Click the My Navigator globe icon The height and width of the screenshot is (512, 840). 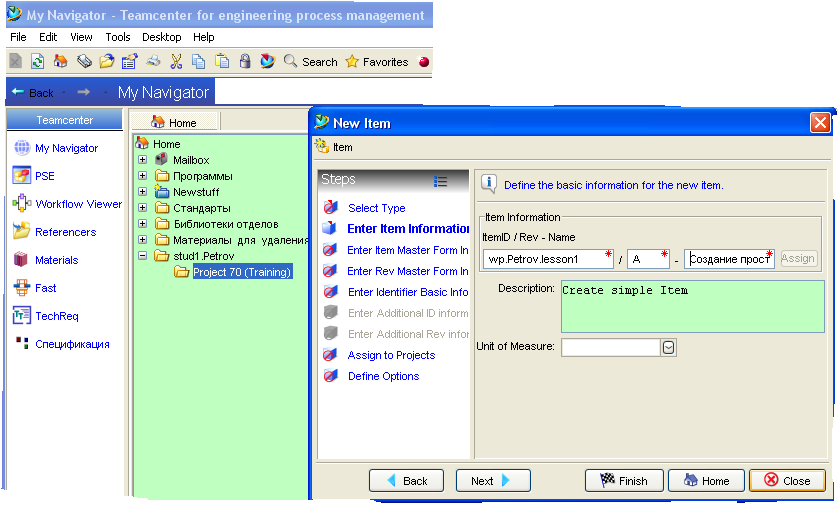click(22, 147)
